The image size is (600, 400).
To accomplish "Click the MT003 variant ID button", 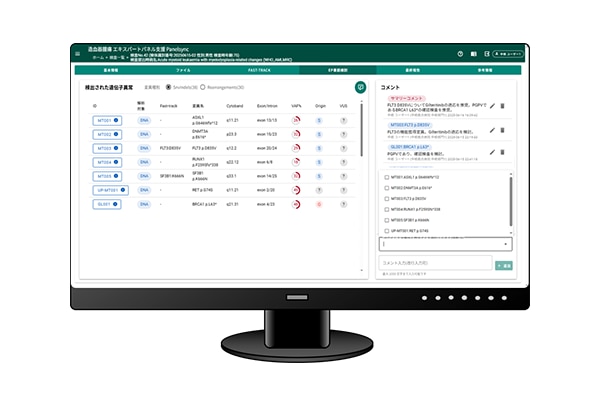I will (106, 147).
